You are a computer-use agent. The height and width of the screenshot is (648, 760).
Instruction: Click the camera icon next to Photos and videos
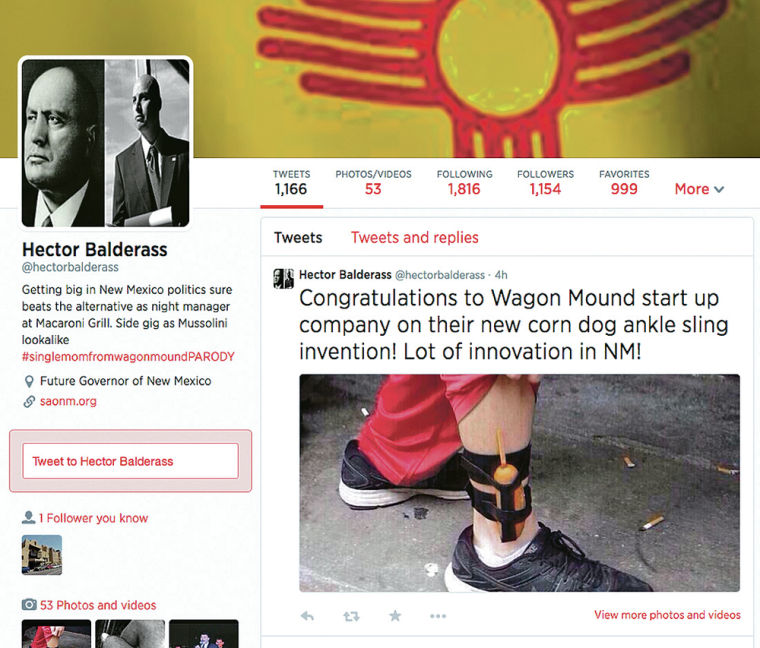tap(29, 605)
